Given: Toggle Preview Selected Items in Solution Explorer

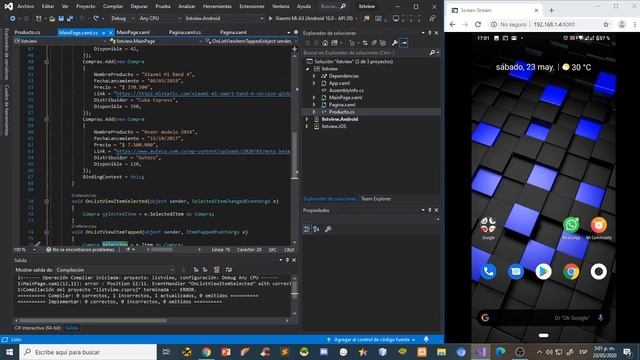Looking at the screenshot, I should [x=404, y=43].
